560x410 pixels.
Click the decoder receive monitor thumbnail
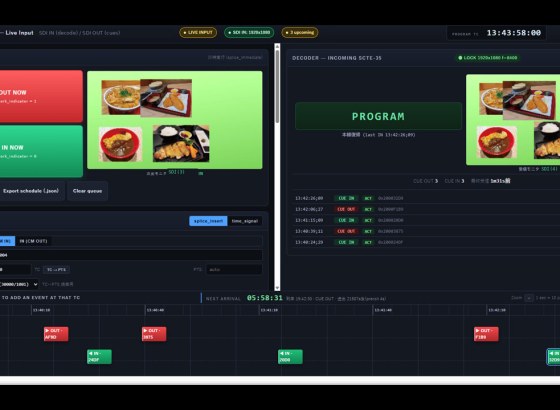(x=513, y=120)
